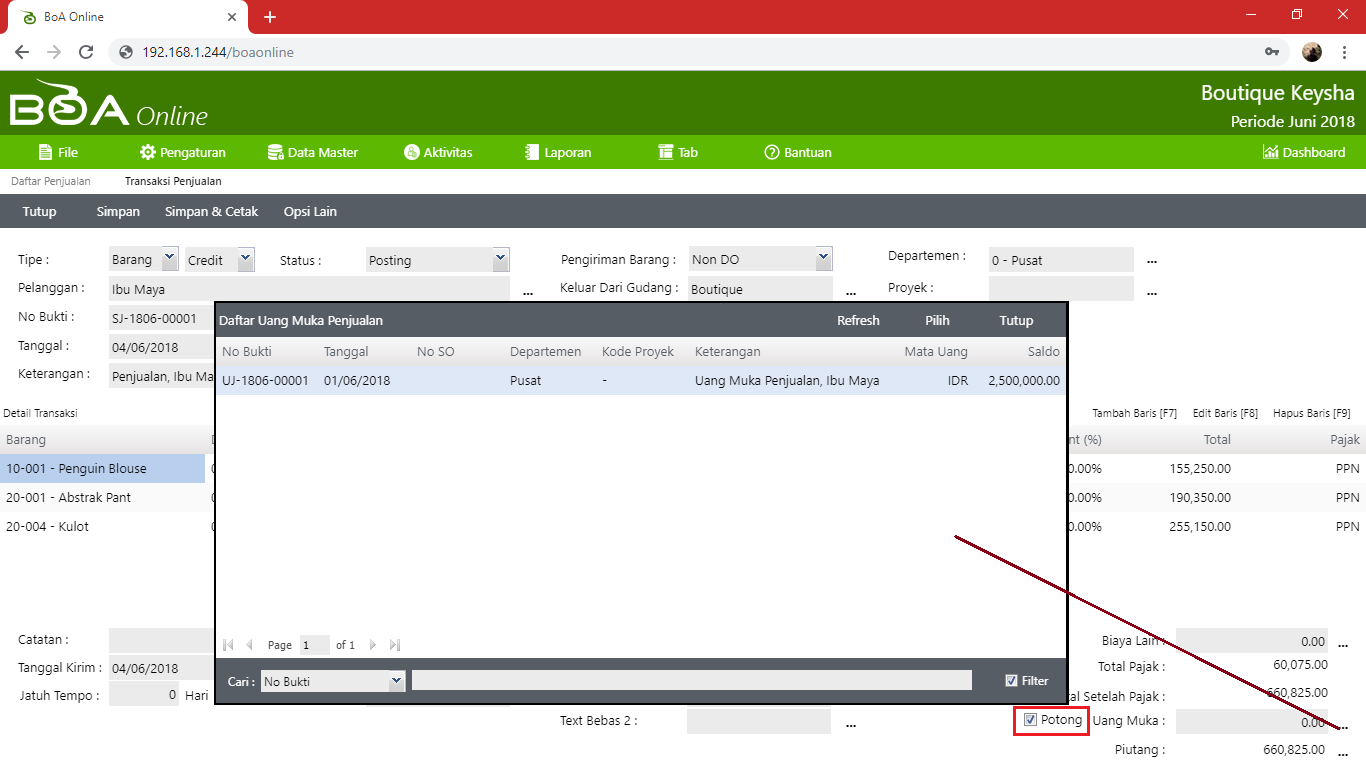Open the Cari No Bukti dropdown
1366x766 pixels.
(397, 681)
